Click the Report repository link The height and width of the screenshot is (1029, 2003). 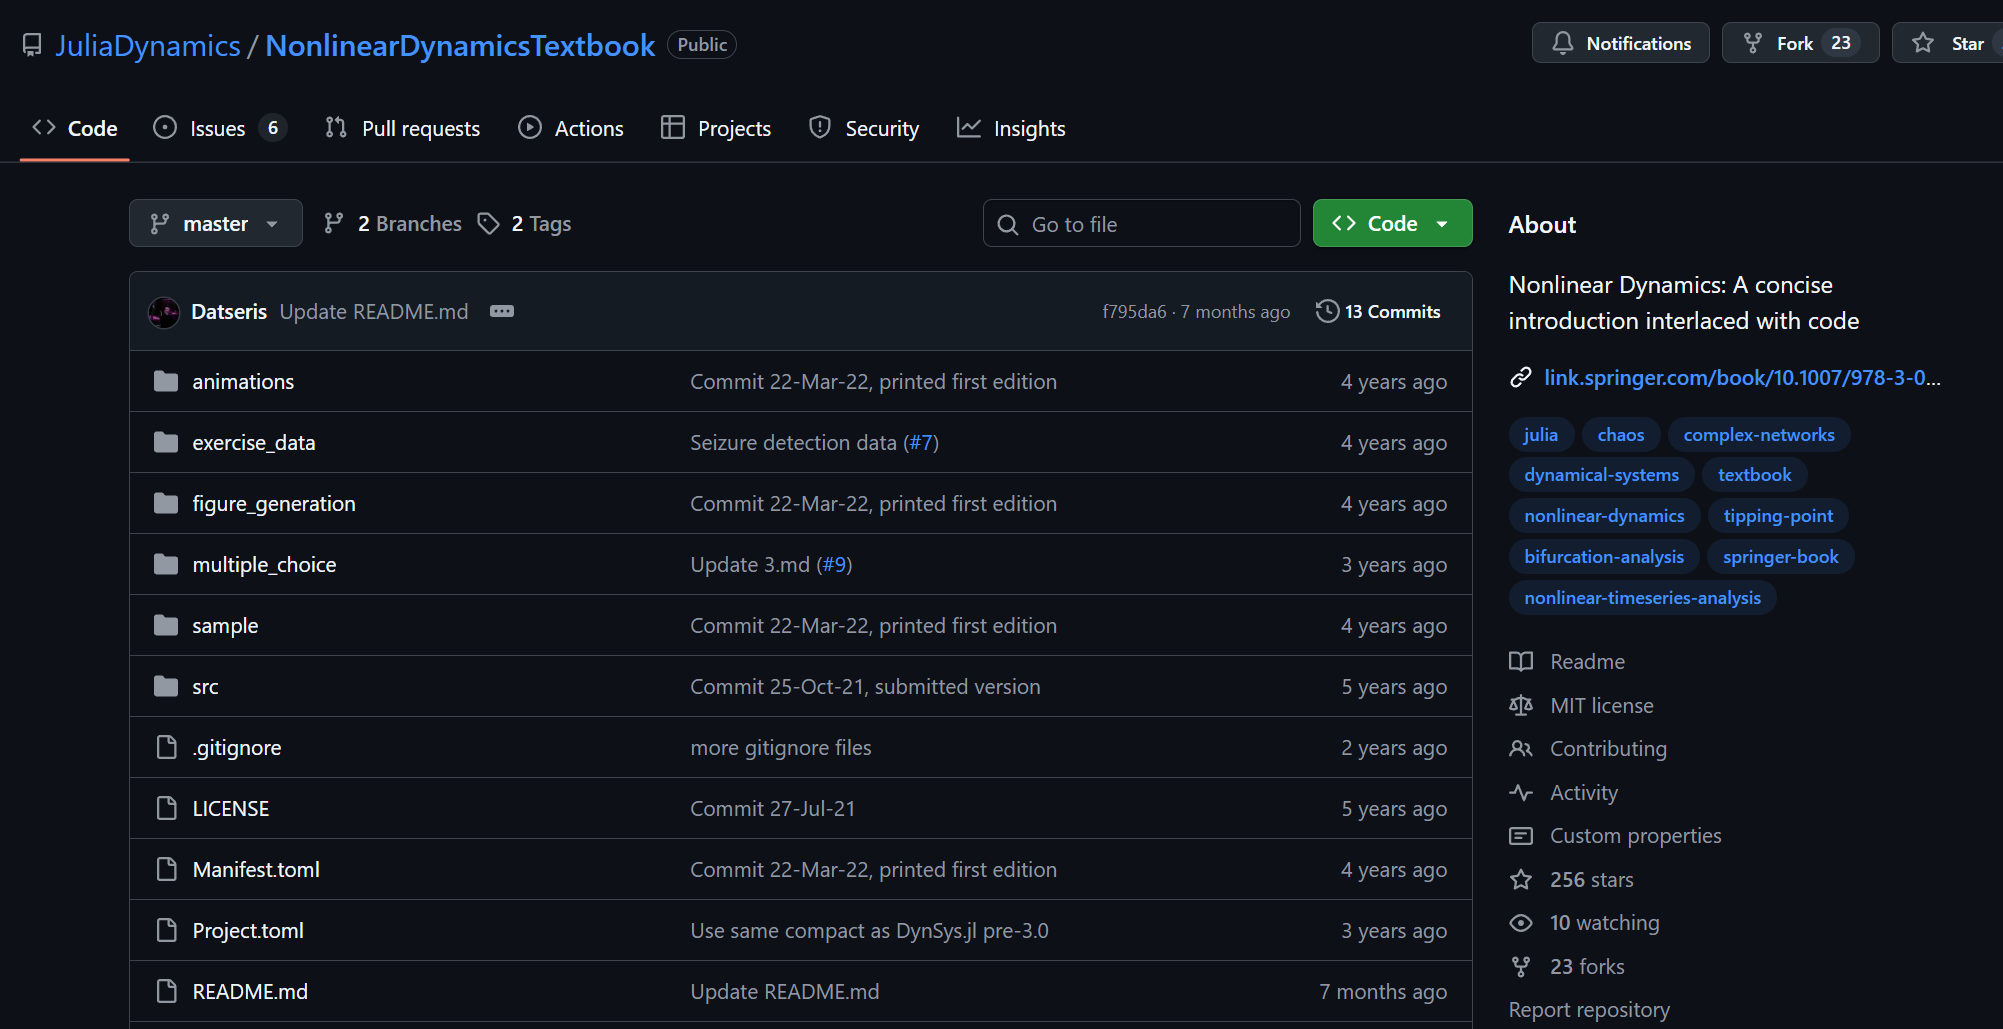point(1589,1009)
